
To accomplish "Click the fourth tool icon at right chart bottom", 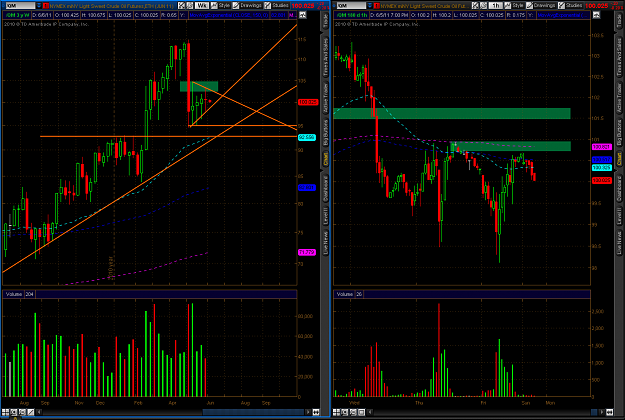I will 362,412.
